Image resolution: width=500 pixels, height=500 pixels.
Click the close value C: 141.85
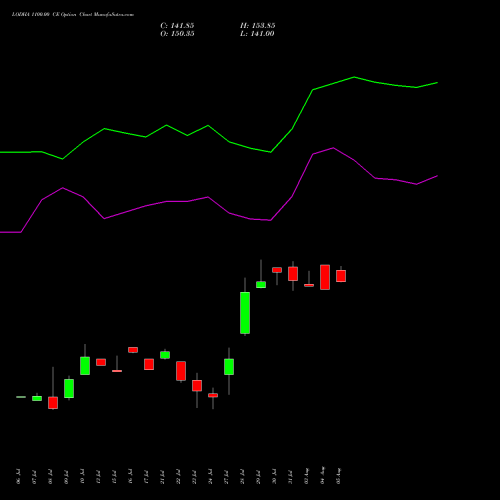coord(177,26)
